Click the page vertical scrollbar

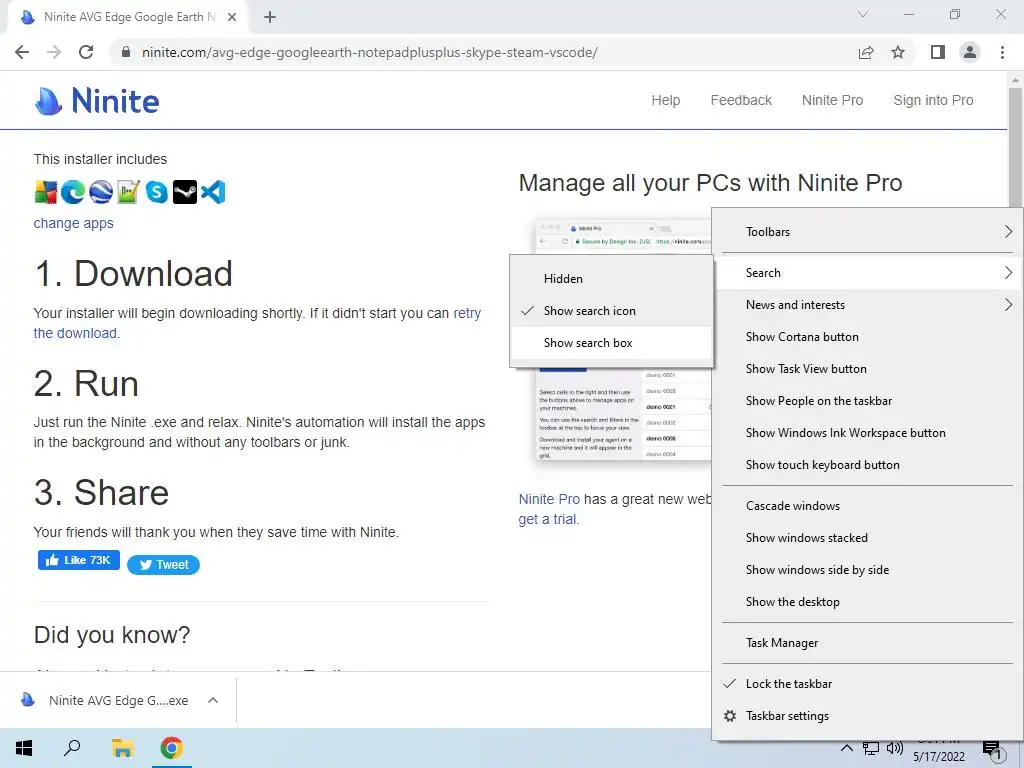click(x=1015, y=148)
